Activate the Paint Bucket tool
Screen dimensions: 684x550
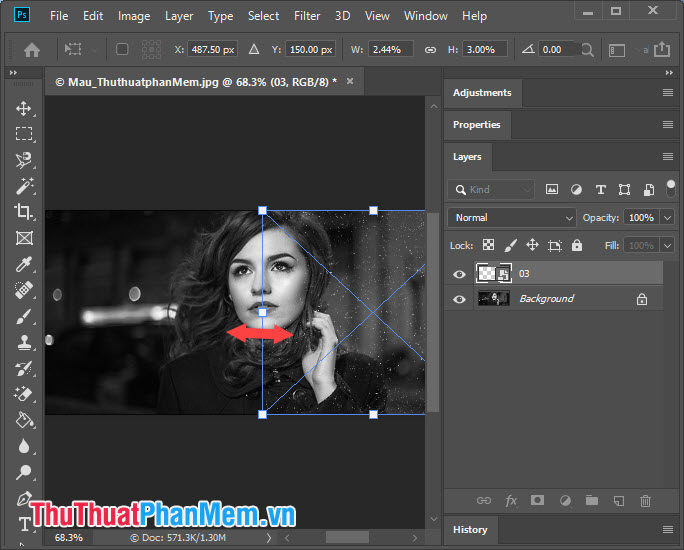[24, 420]
